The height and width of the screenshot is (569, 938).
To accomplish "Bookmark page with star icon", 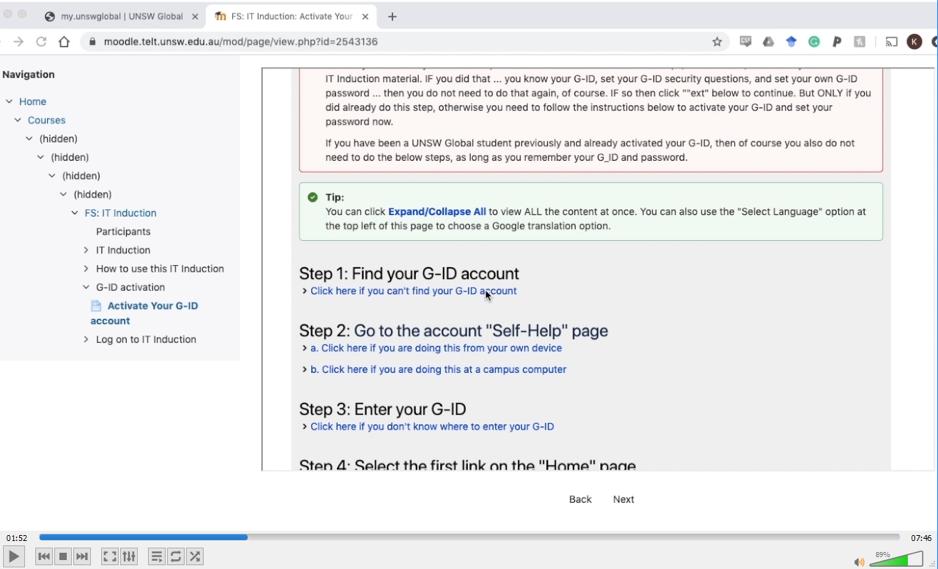I will point(717,42).
